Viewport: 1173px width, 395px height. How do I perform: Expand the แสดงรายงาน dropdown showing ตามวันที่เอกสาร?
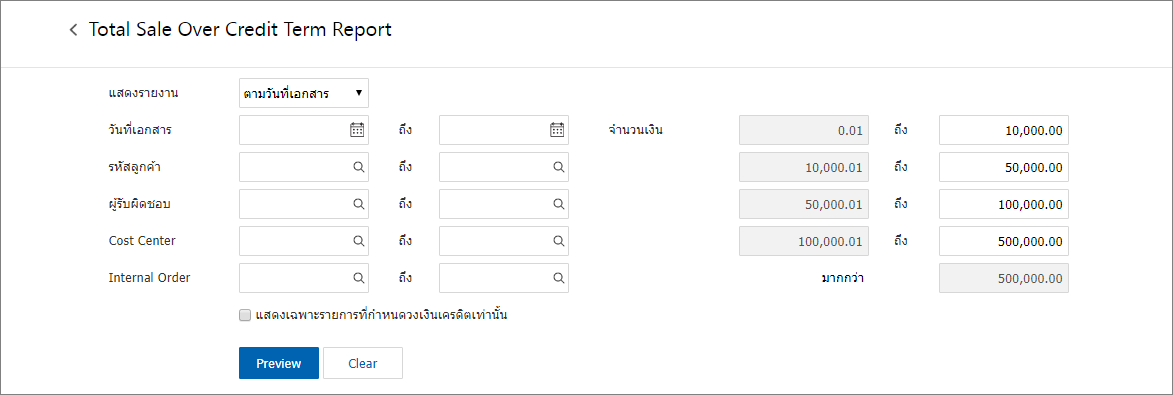[x=304, y=94]
